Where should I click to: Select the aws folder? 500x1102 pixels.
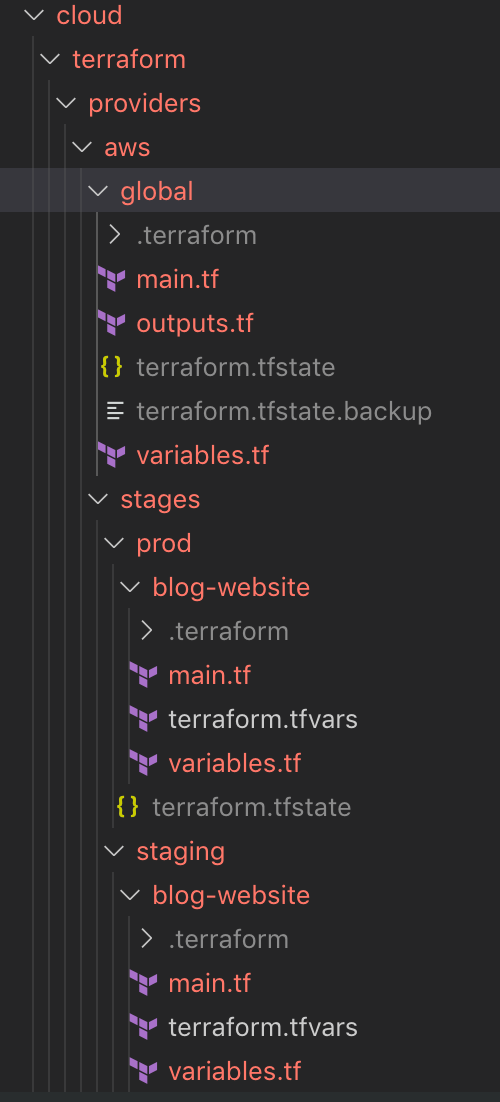coord(127,148)
